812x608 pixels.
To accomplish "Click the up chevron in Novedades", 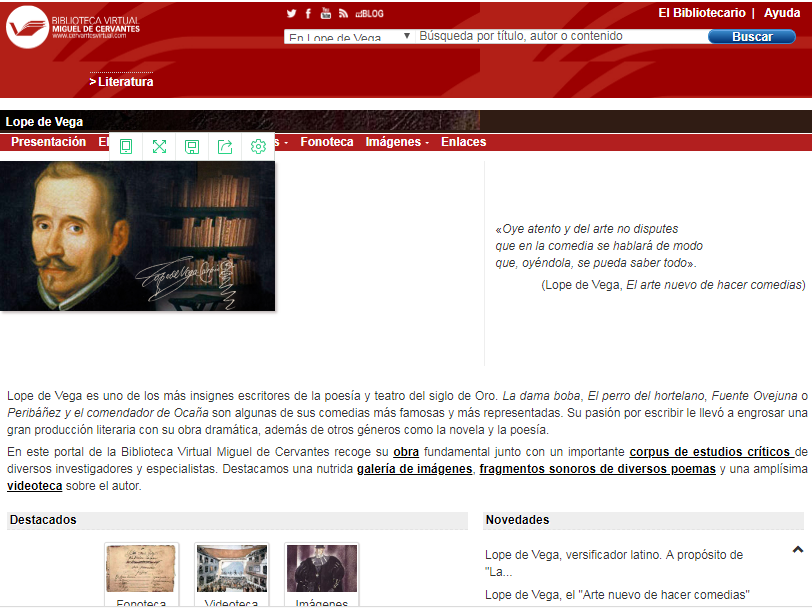I will 798,549.
